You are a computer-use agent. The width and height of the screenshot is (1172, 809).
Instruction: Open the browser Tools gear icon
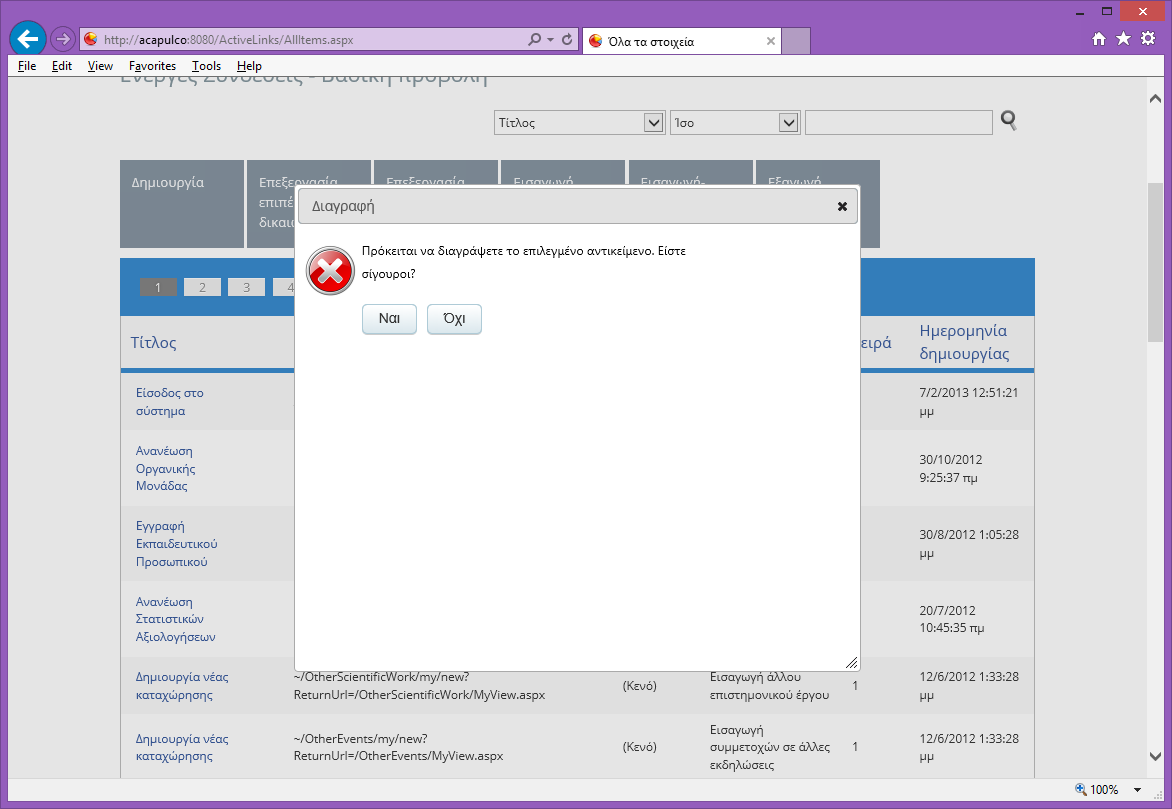pyautogui.click(x=1148, y=39)
